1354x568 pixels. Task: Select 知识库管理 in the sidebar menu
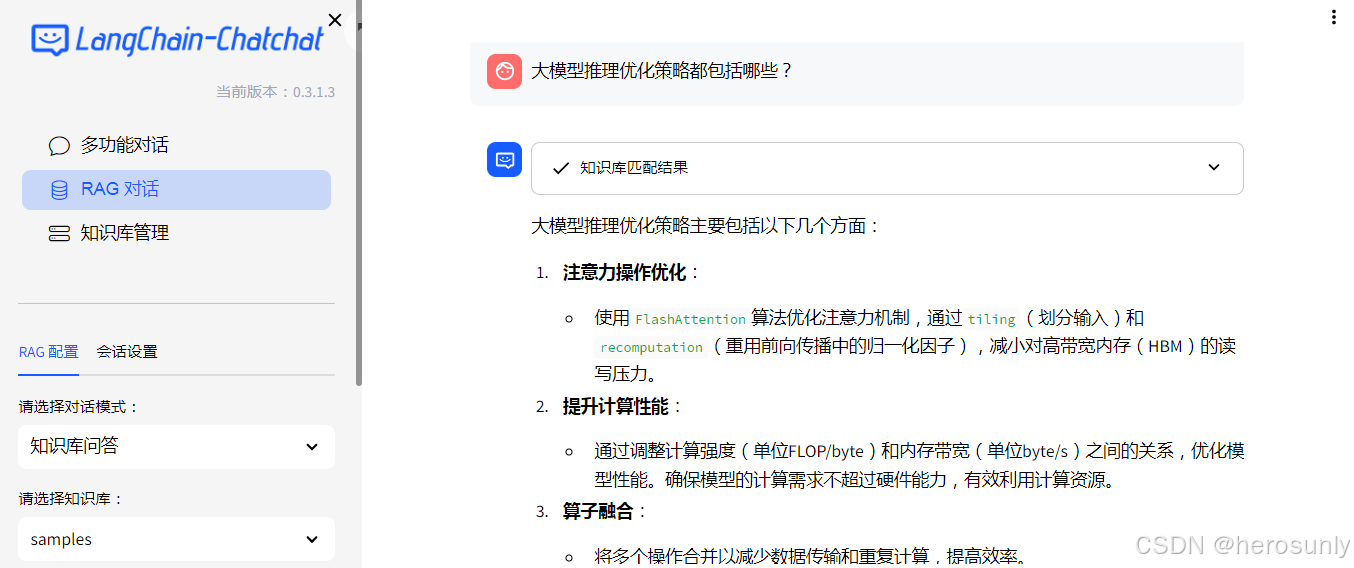125,233
